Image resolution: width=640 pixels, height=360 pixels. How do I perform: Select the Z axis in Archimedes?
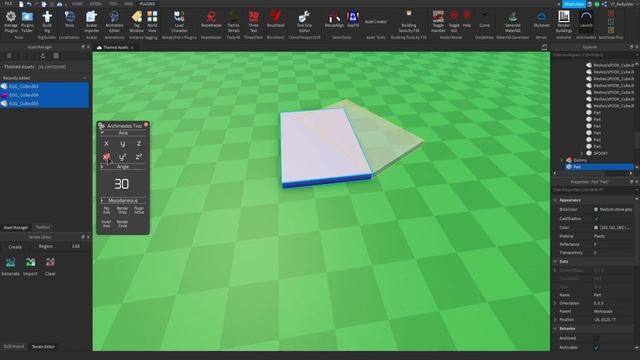(x=139, y=144)
